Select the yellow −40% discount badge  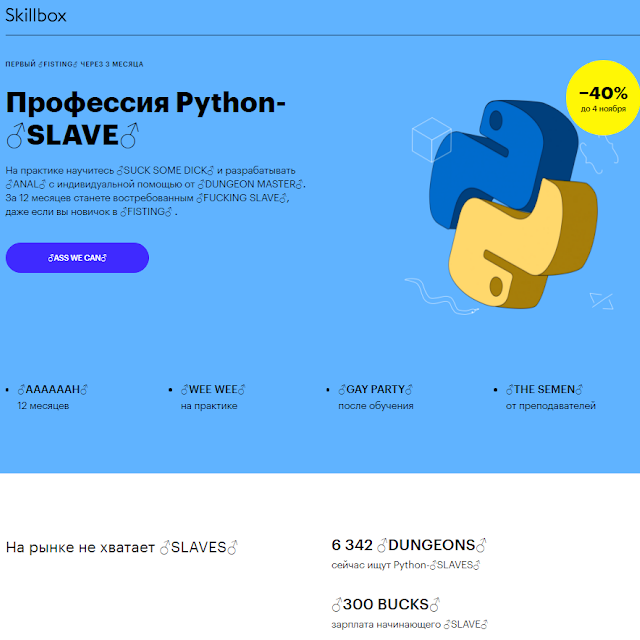tap(602, 100)
